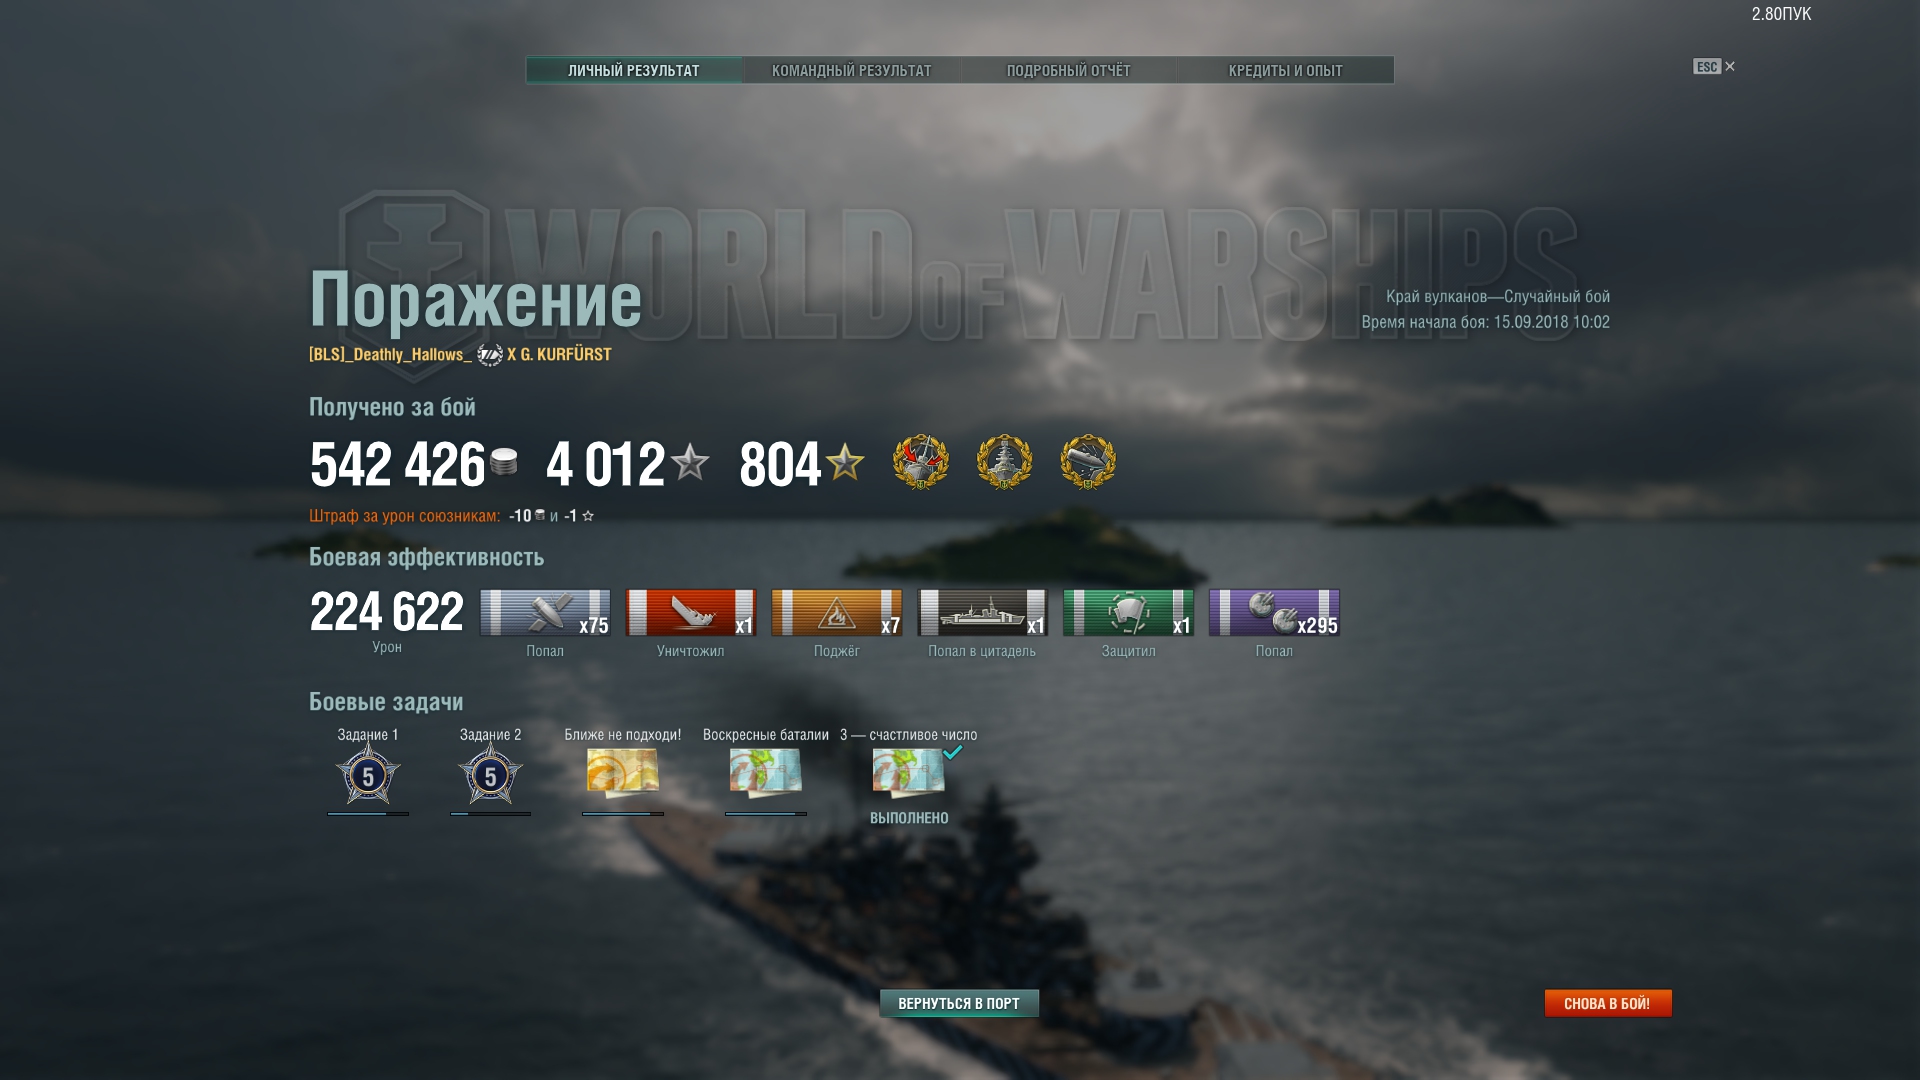Click the destroyed ship ribbon x1
Viewport: 1920px width, 1080px height.
pos(691,613)
